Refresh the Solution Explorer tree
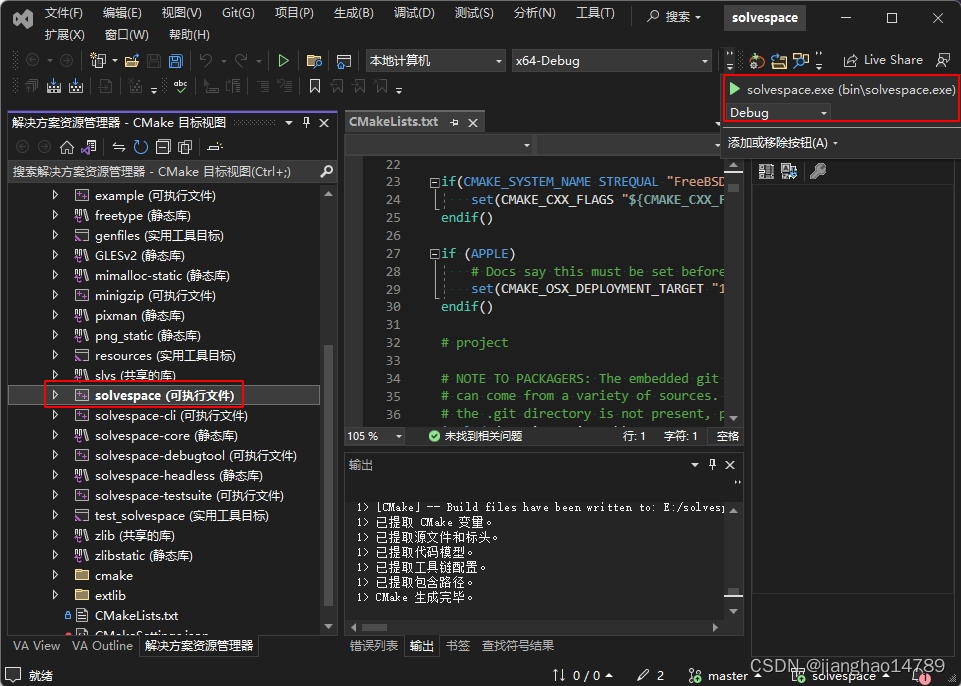This screenshot has height=686, width=961. coord(141,147)
